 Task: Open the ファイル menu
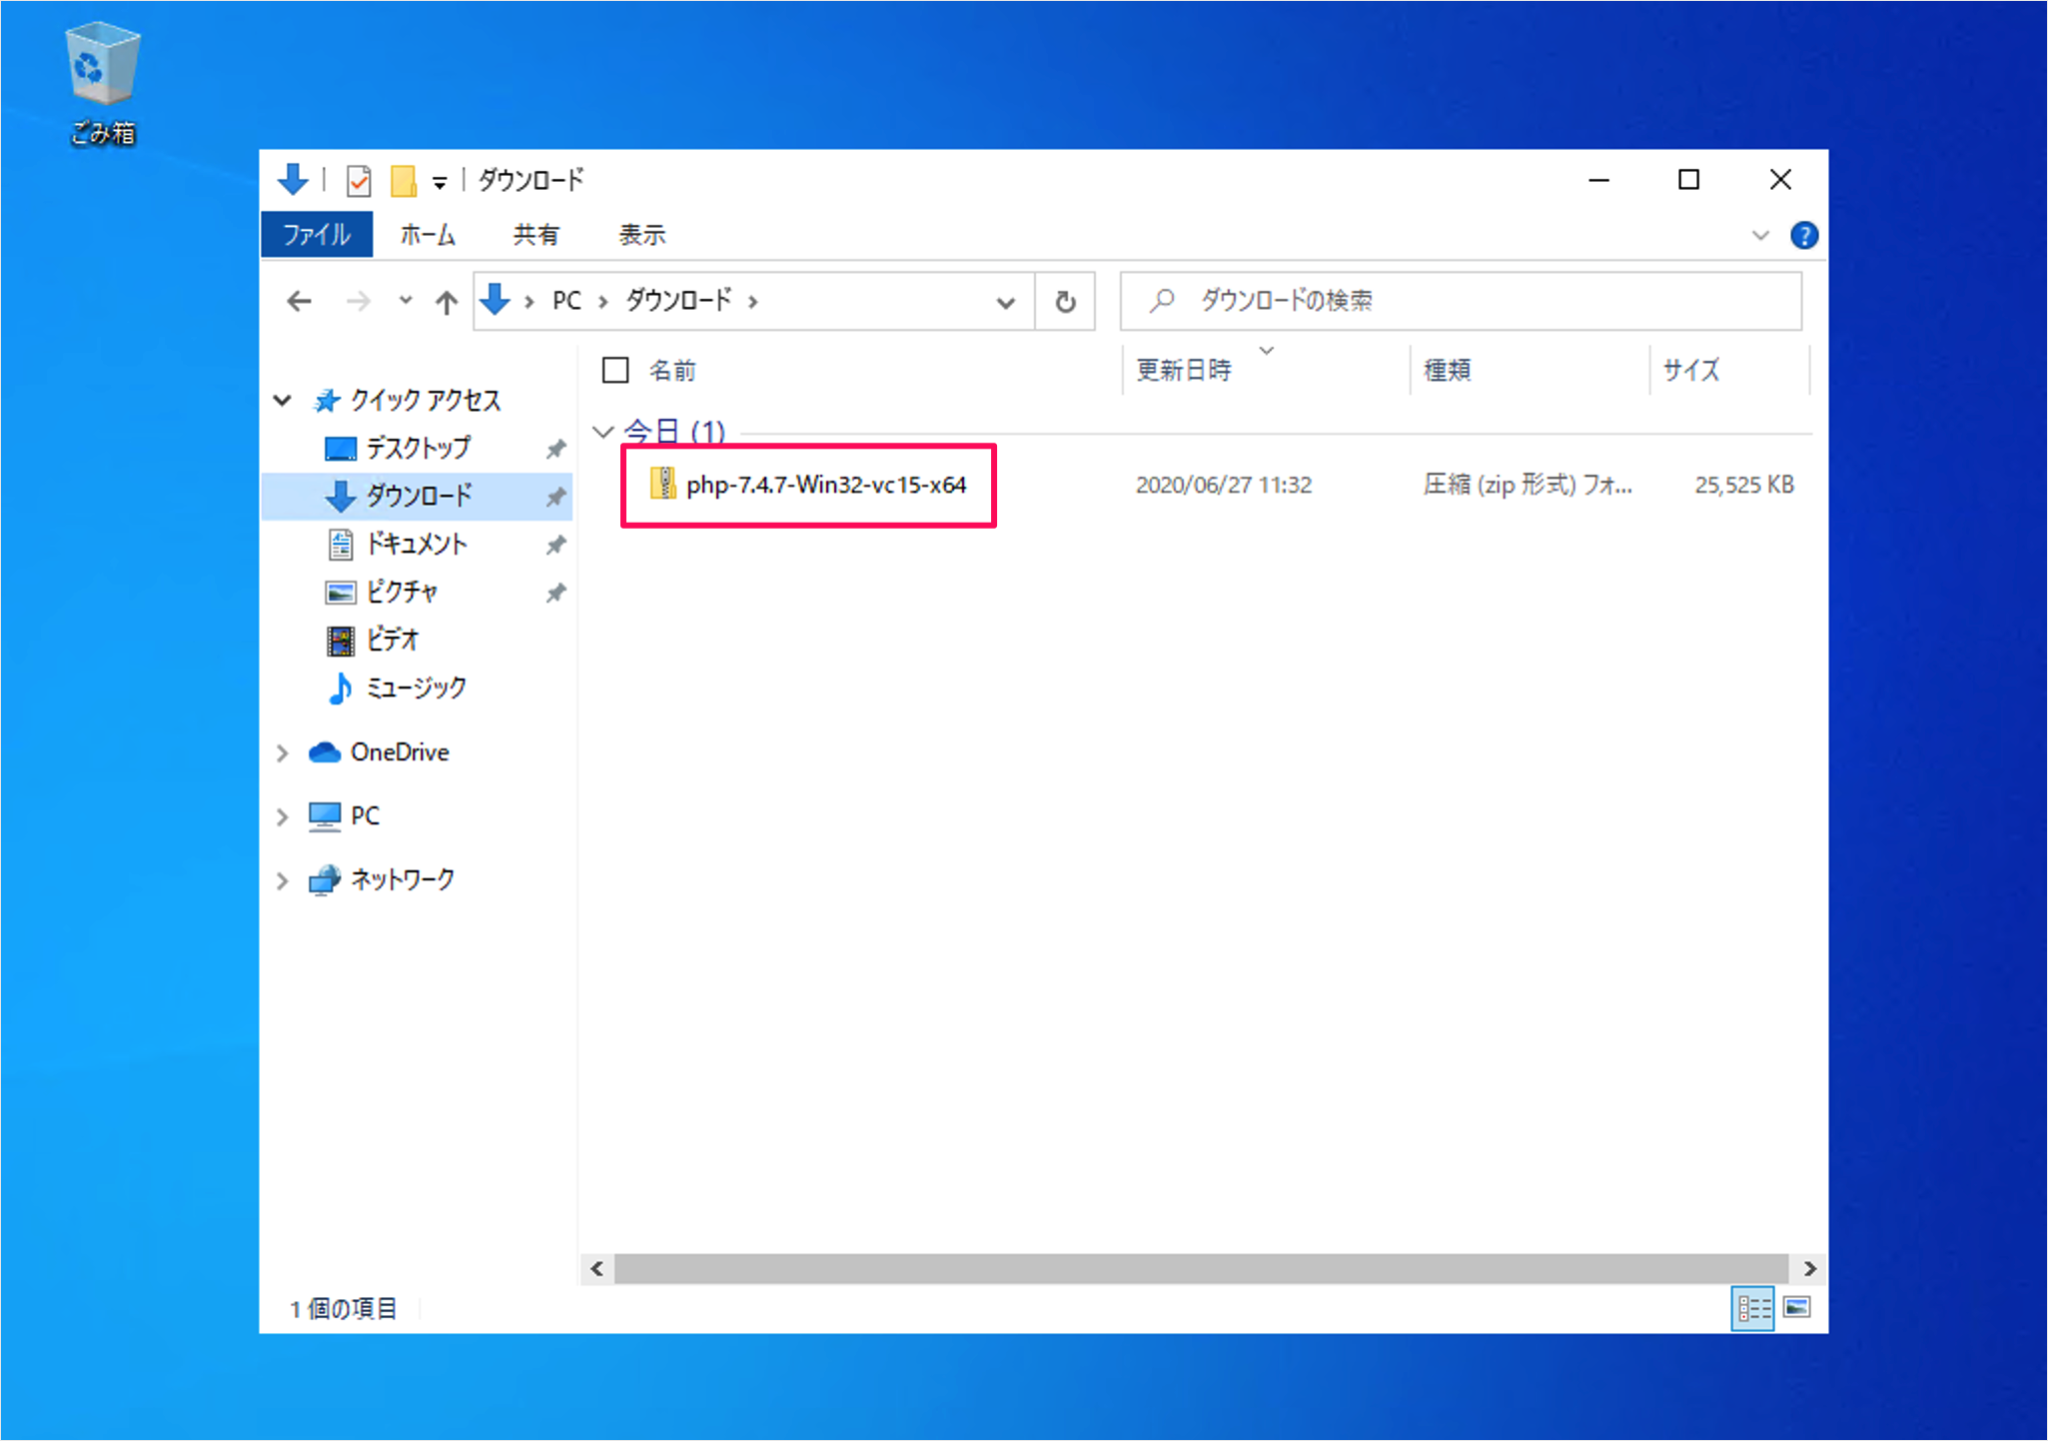[x=316, y=234]
